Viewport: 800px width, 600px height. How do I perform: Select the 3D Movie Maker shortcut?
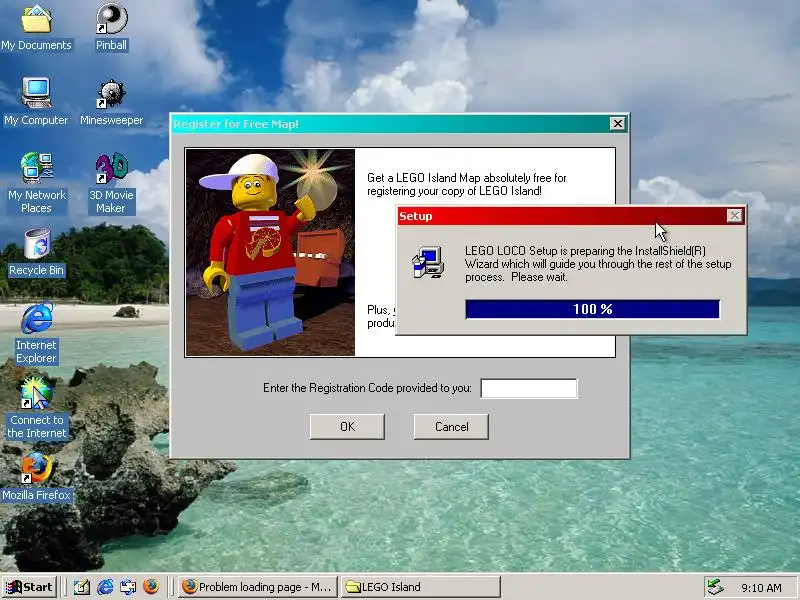tap(111, 183)
